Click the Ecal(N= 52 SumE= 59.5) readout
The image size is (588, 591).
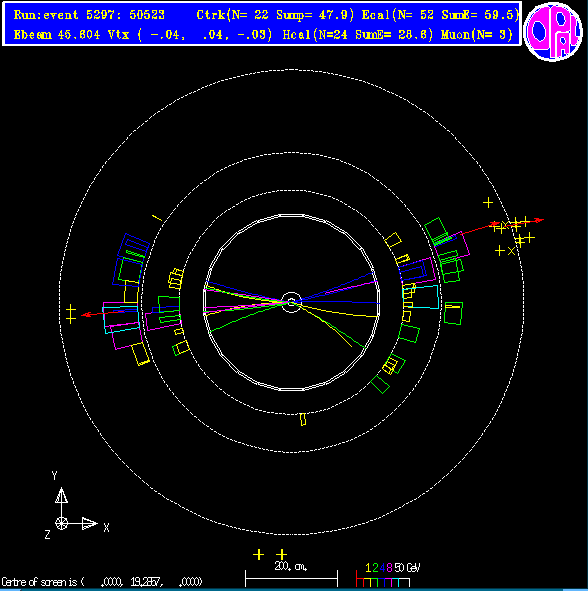pos(440,15)
